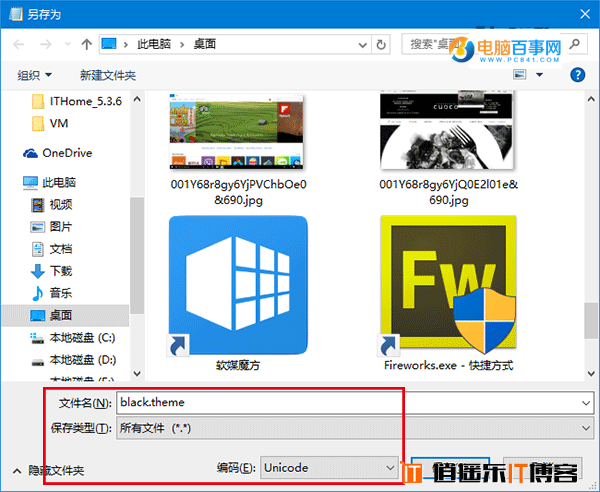Viewport: 600px width, 492px height.
Task: Select the ITHome_5.3.6 folder
Action: pyautogui.click(x=77, y=101)
